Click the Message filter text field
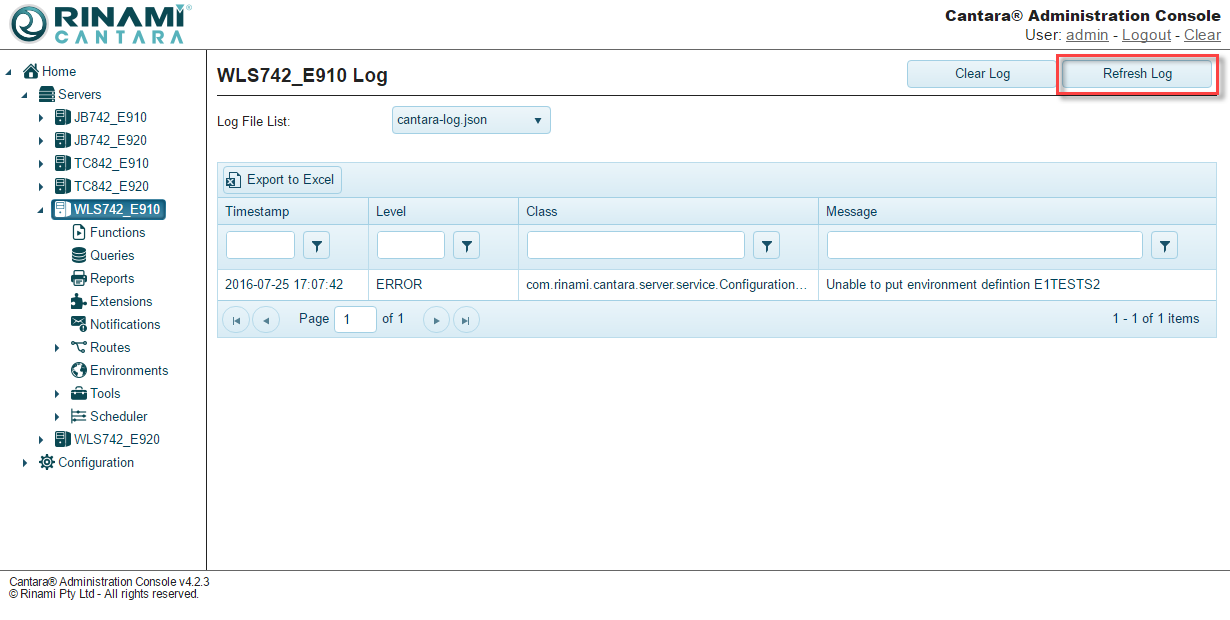This screenshot has width=1230, height=620. click(984, 245)
